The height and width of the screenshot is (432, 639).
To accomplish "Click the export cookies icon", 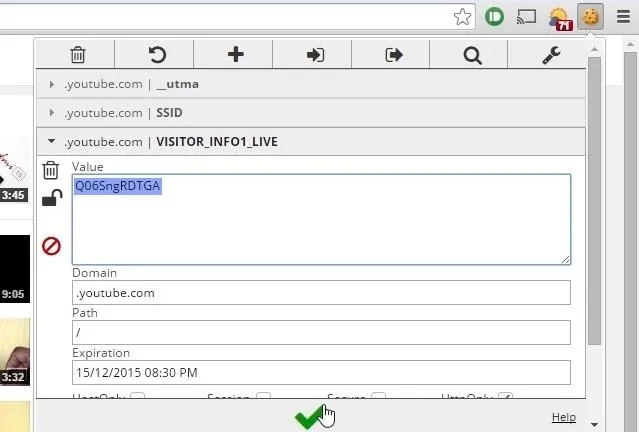I will tap(394, 55).
